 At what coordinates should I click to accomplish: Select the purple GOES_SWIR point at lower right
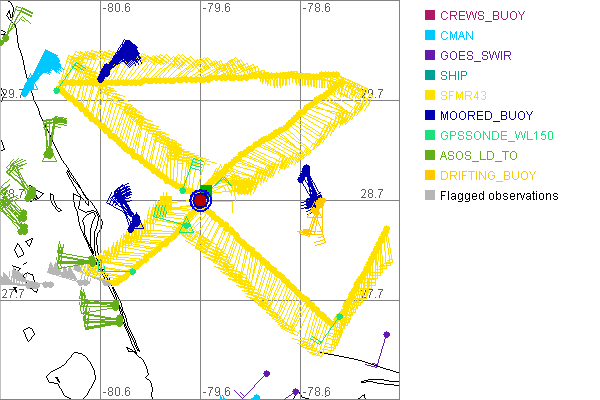point(387,335)
